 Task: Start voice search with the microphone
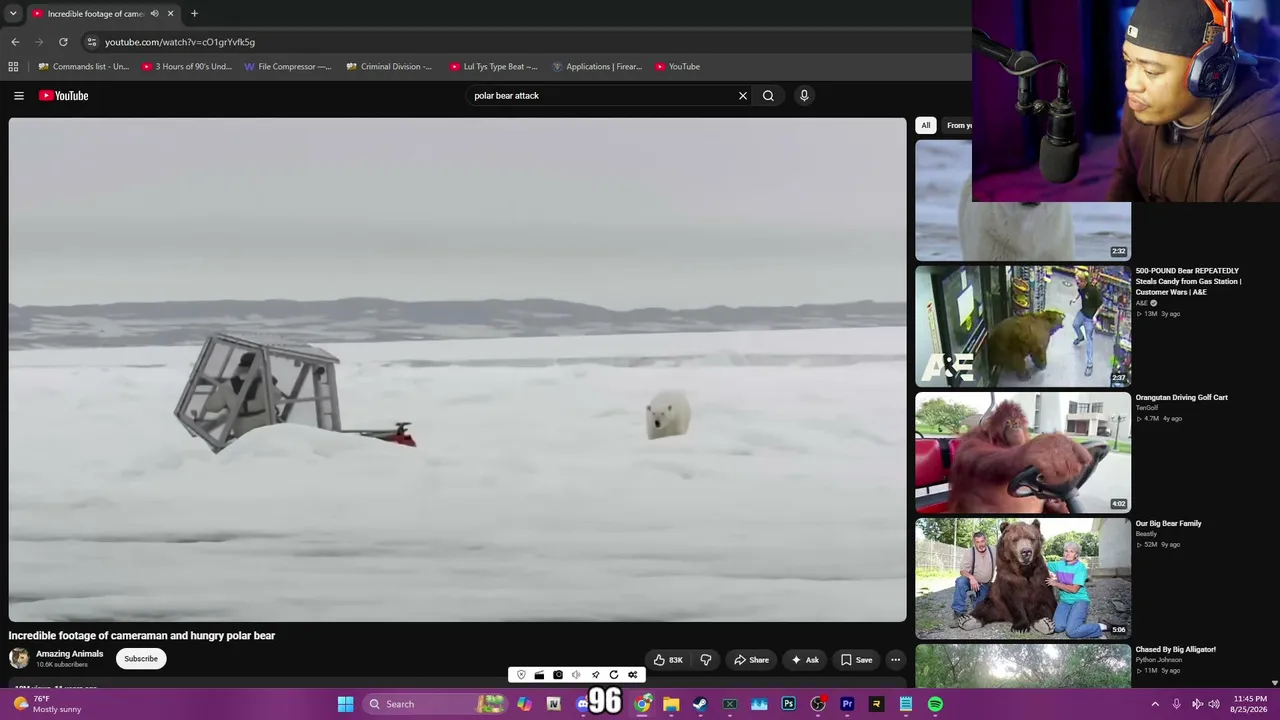click(x=804, y=96)
